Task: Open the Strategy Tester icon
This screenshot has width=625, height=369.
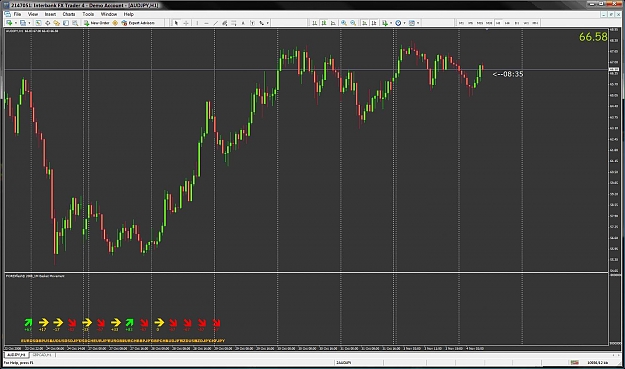Action: [75, 23]
